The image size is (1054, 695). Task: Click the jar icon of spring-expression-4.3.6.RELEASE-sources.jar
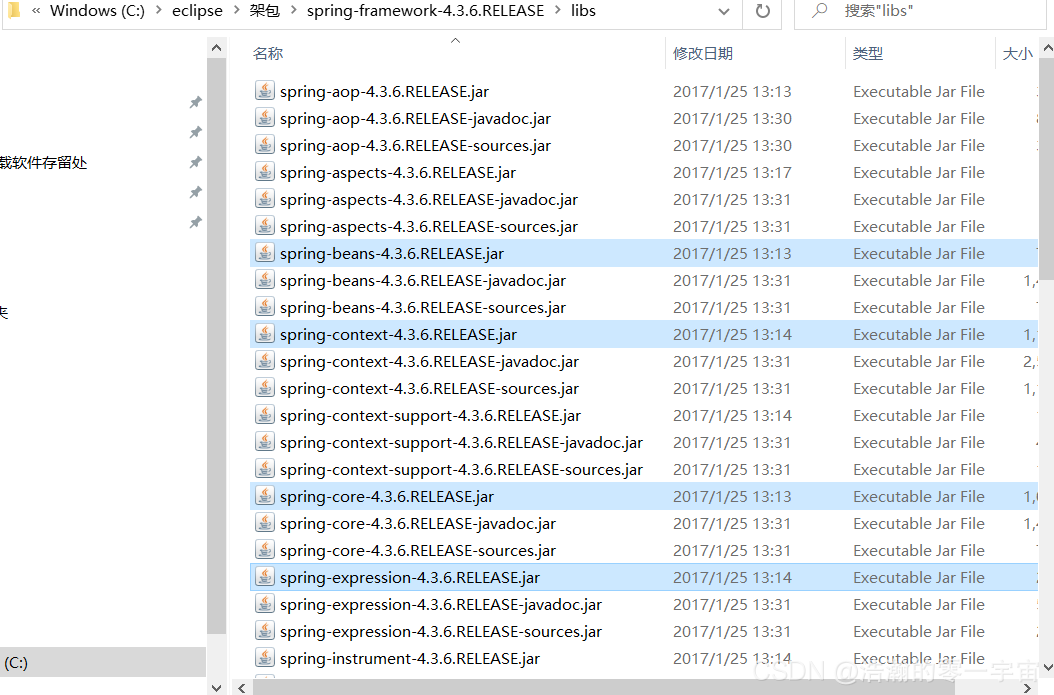265,630
